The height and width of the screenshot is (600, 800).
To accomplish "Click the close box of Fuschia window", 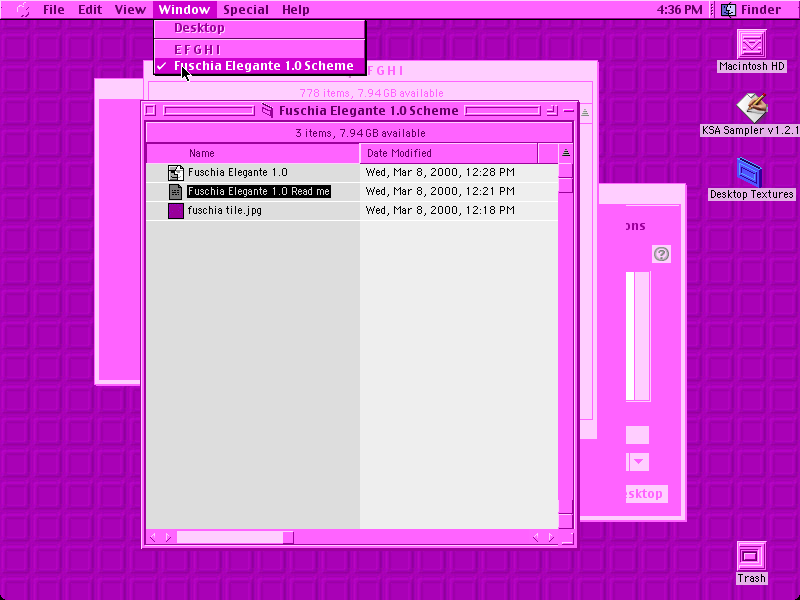I will (x=150, y=110).
